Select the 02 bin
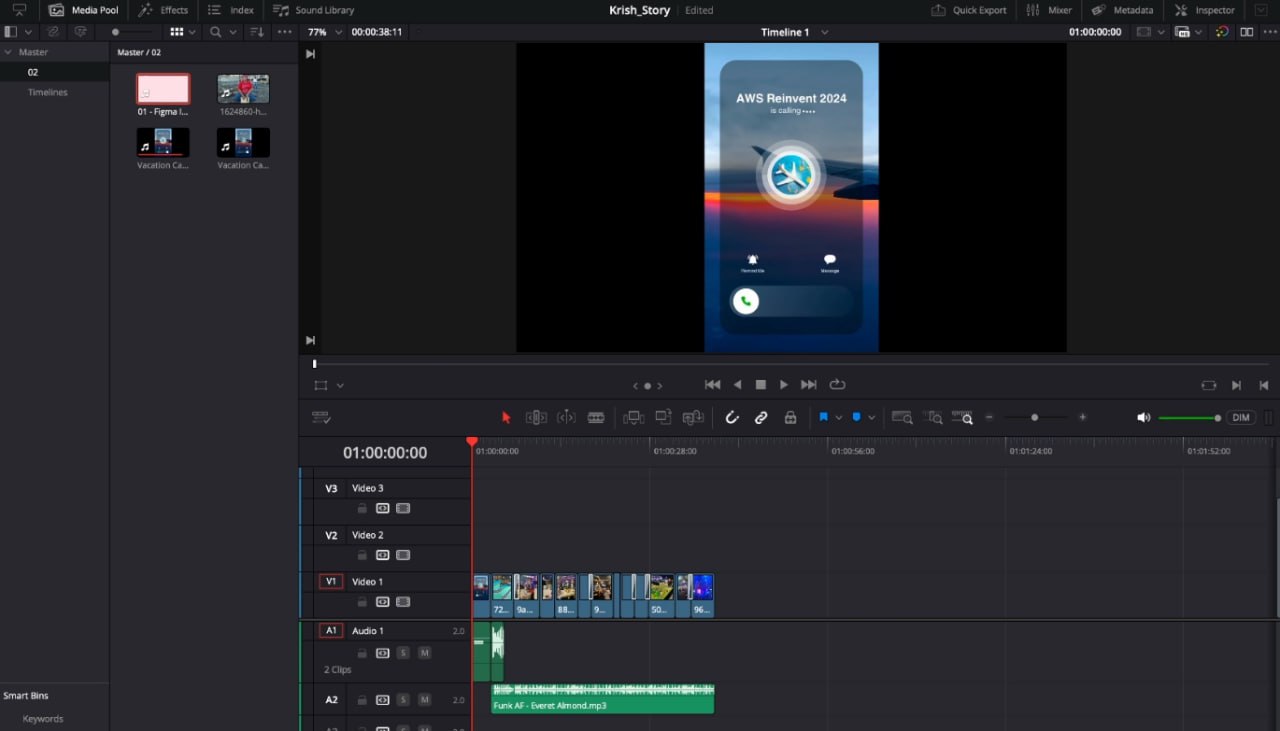The image size is (1280, 731). click(x=33, y=72)
